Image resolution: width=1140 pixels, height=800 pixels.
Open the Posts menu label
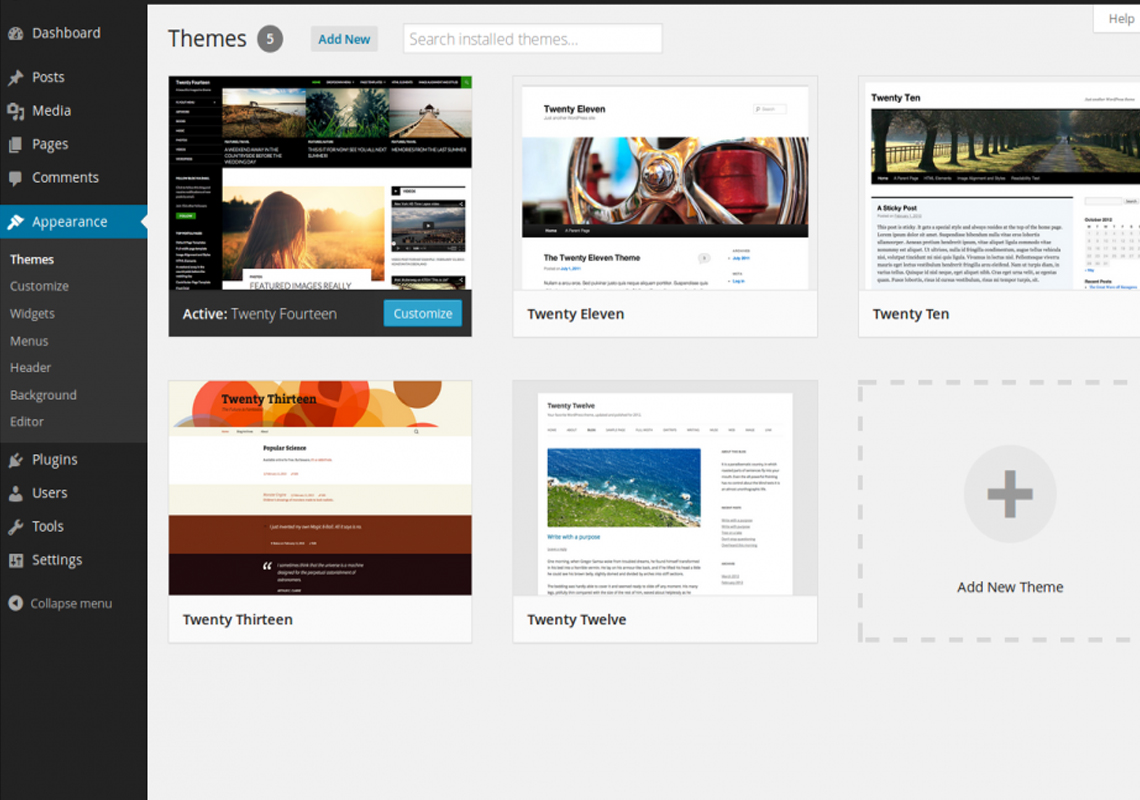[48, 77]
